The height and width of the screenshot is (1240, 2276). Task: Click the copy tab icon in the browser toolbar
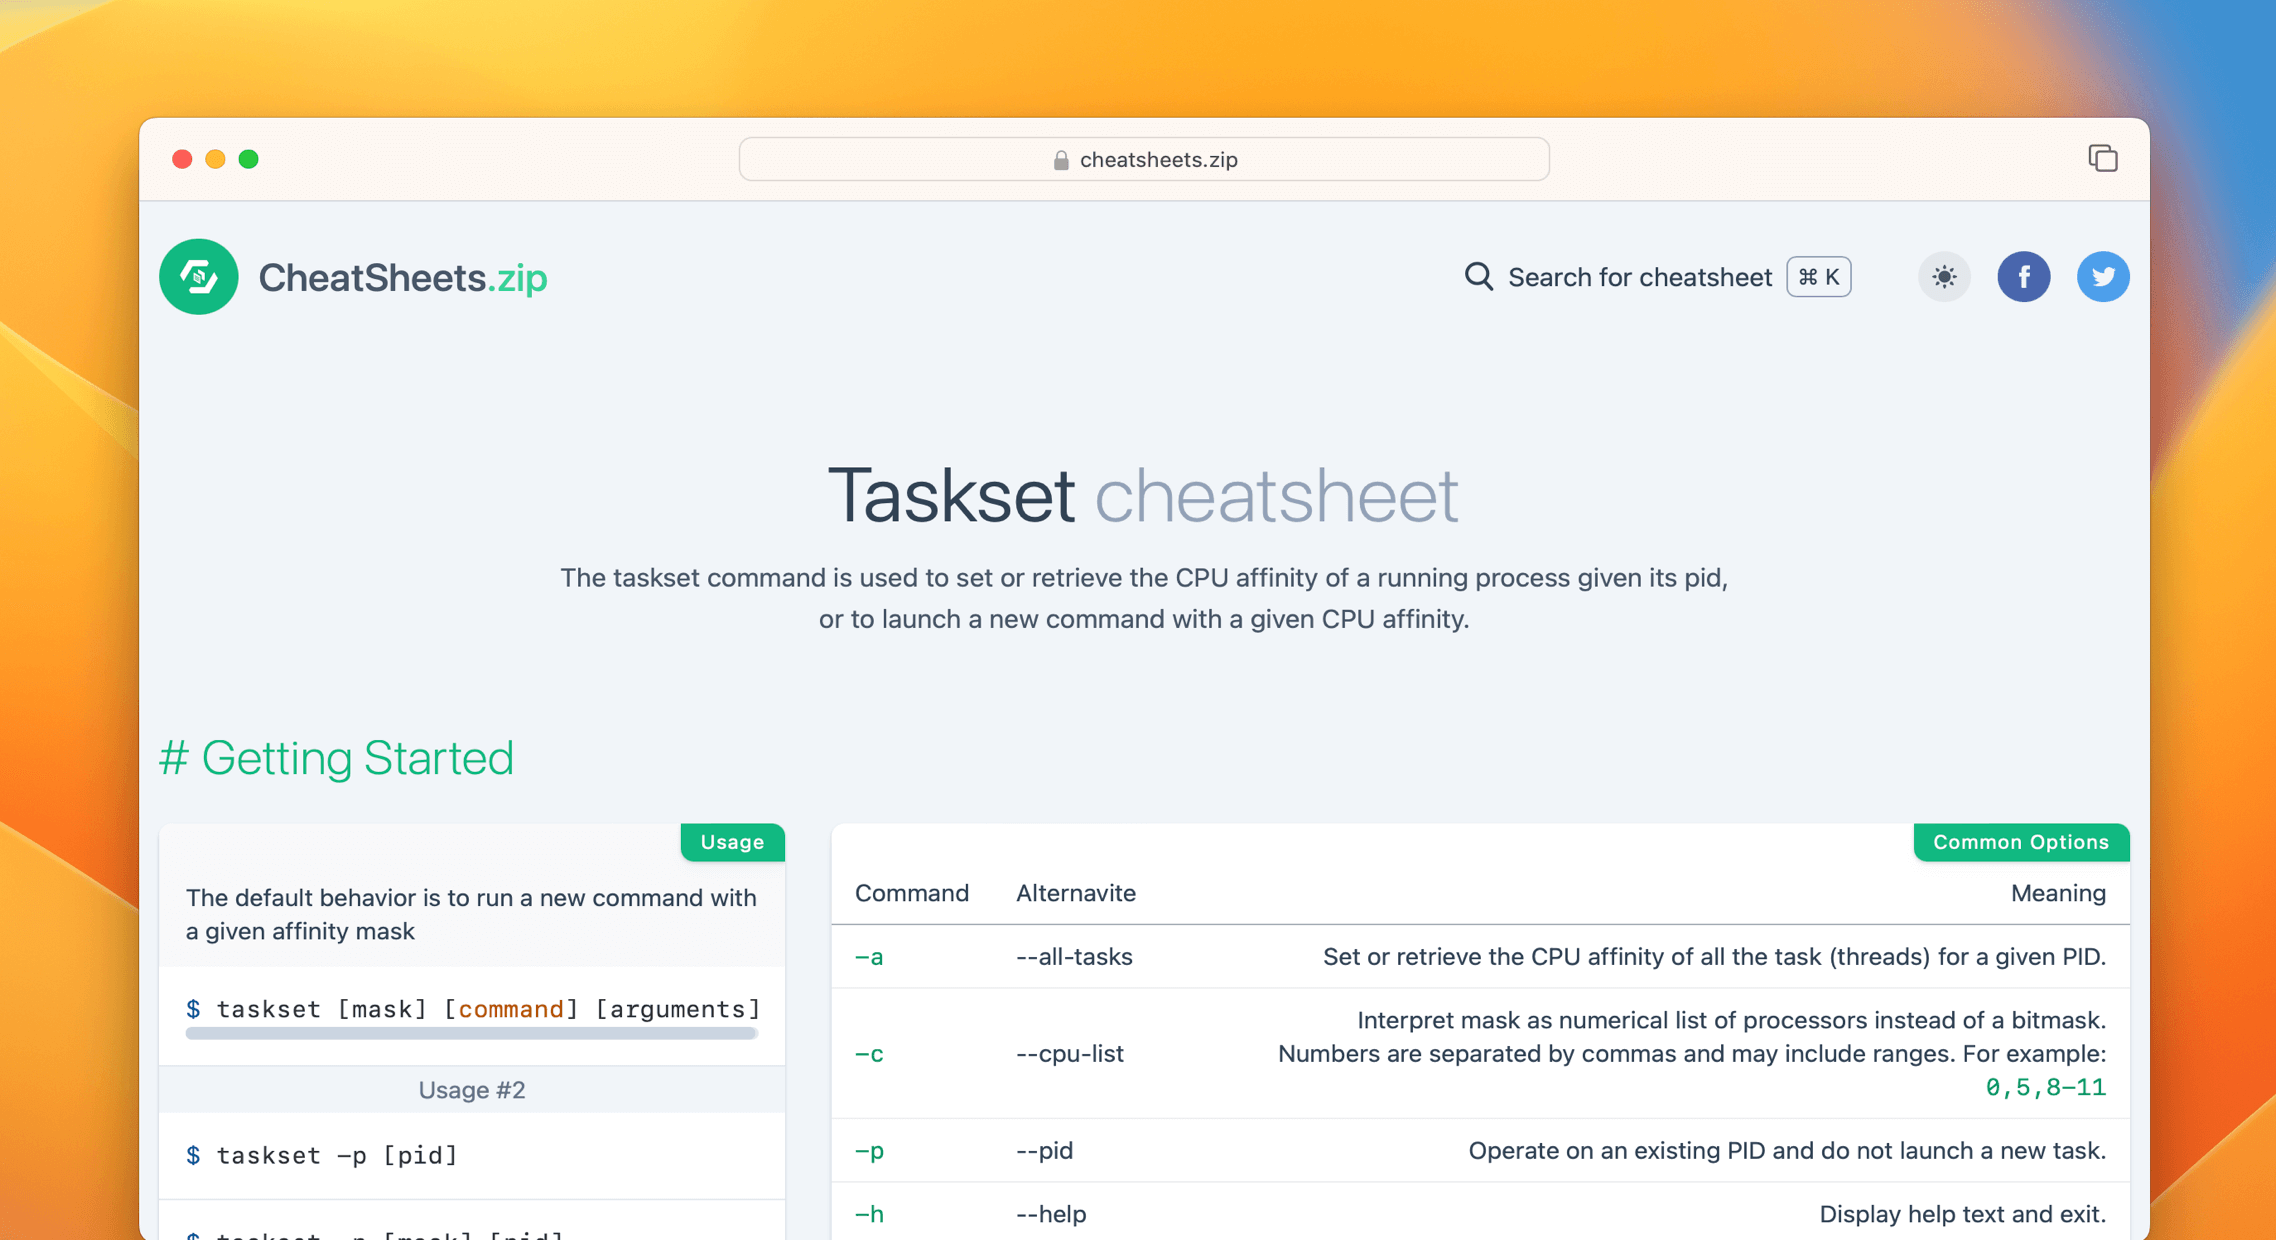pyautogui.click(x=2102, y=158)
